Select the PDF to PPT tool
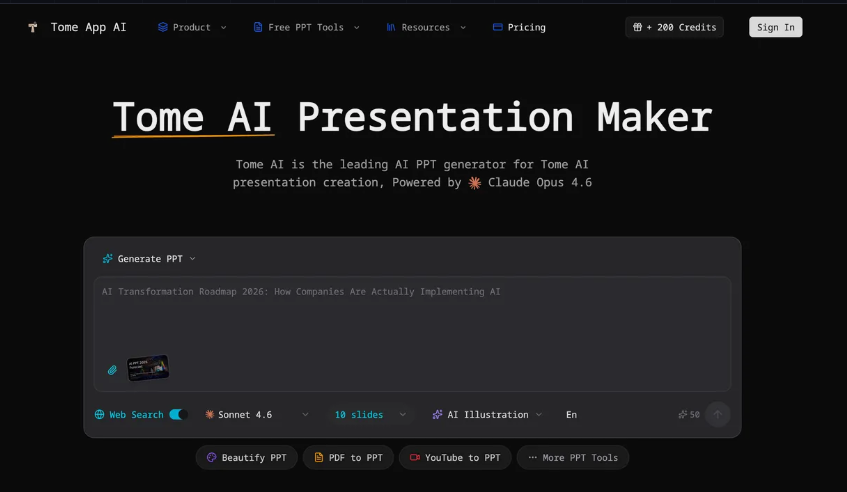The image size is (847, 492). (x=347, y=458)
